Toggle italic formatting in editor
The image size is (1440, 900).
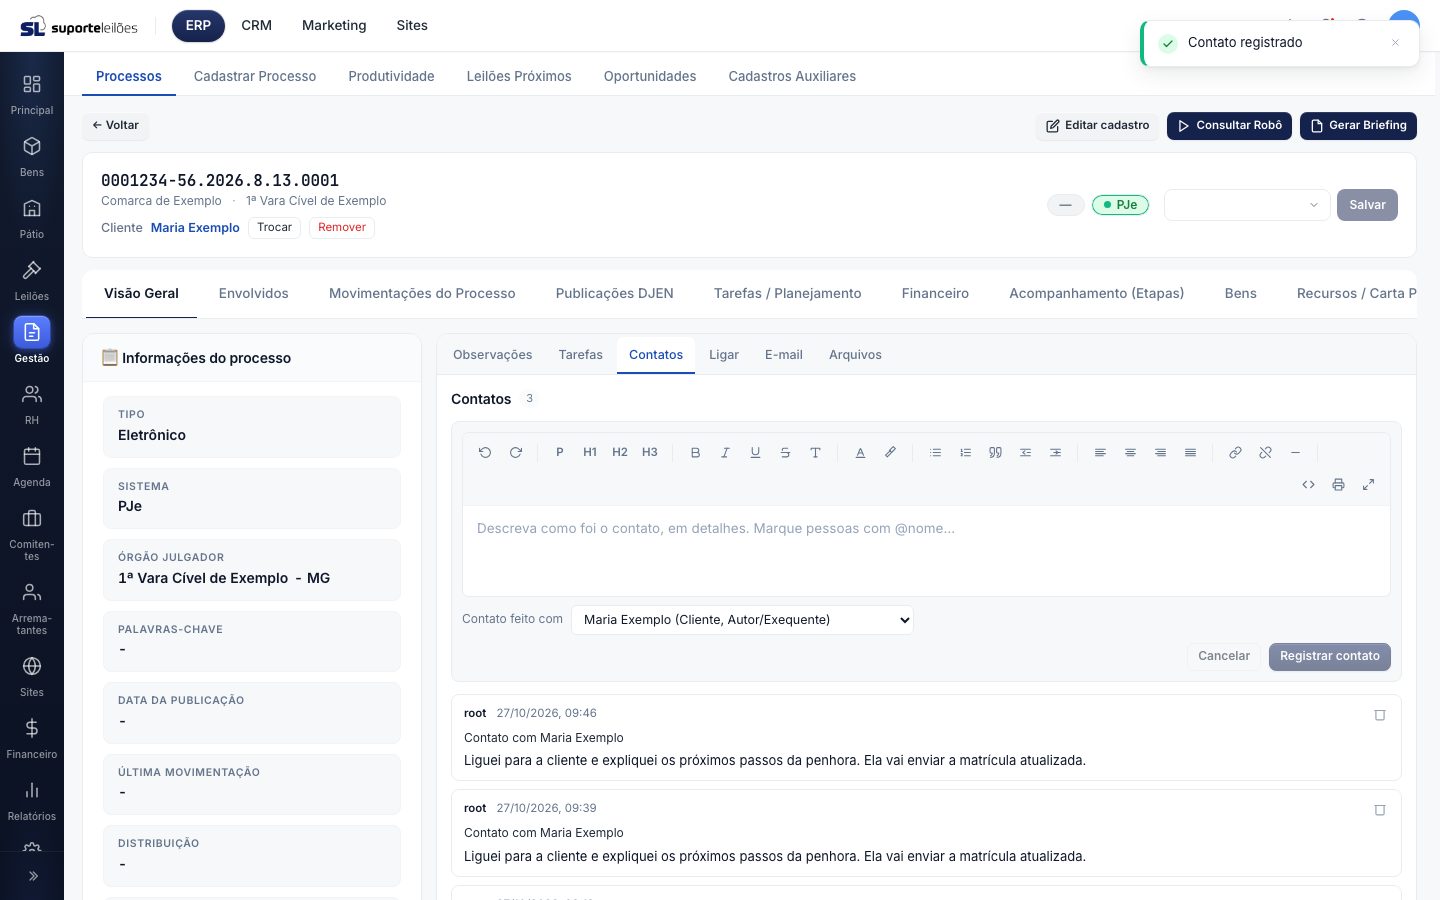tap(725, 453)
